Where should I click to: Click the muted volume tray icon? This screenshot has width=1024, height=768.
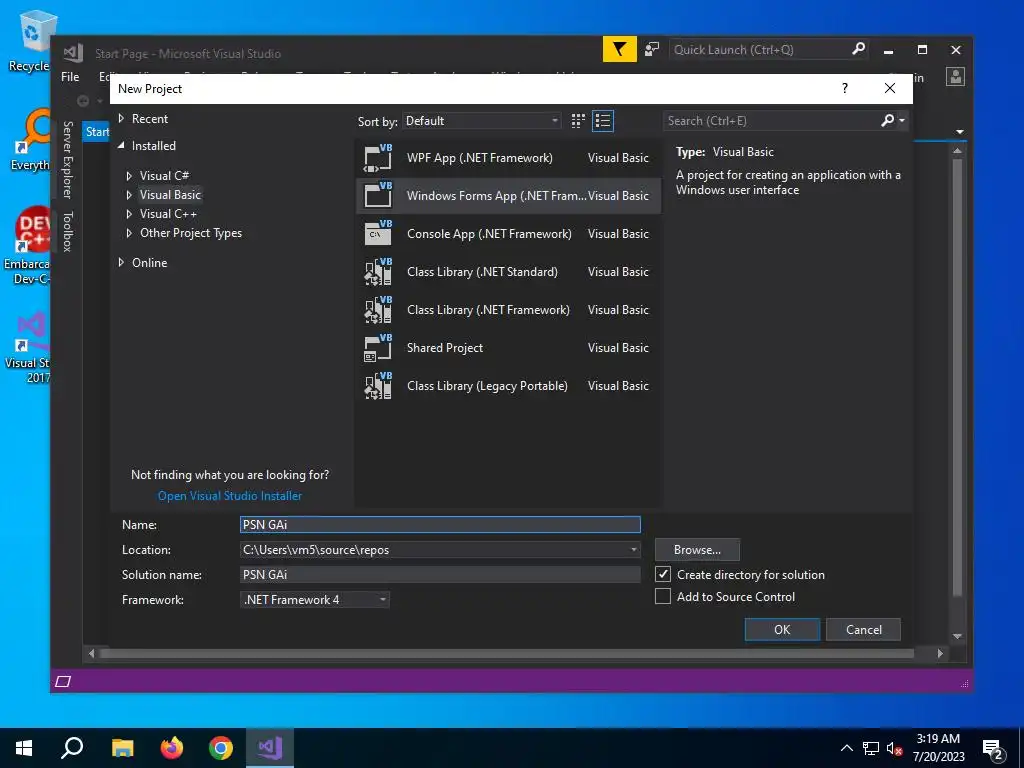tap(895, 748)
